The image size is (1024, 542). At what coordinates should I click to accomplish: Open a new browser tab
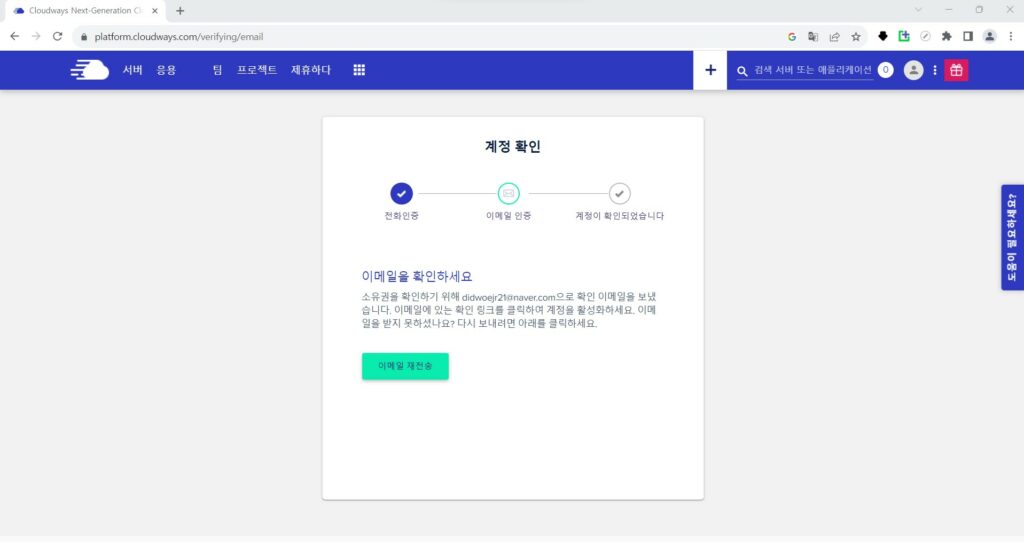click(x=180, y=10)
